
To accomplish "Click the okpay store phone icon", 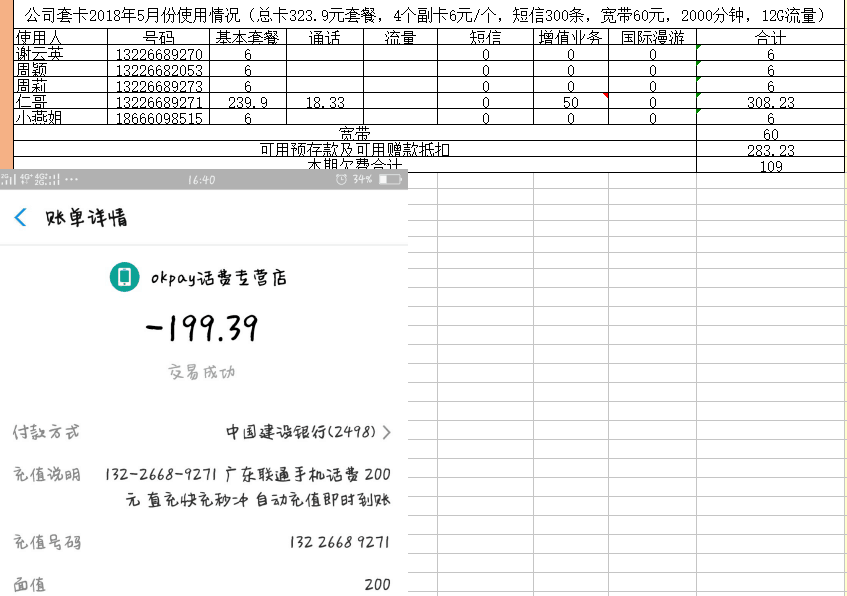I will [x=124, y=277].
